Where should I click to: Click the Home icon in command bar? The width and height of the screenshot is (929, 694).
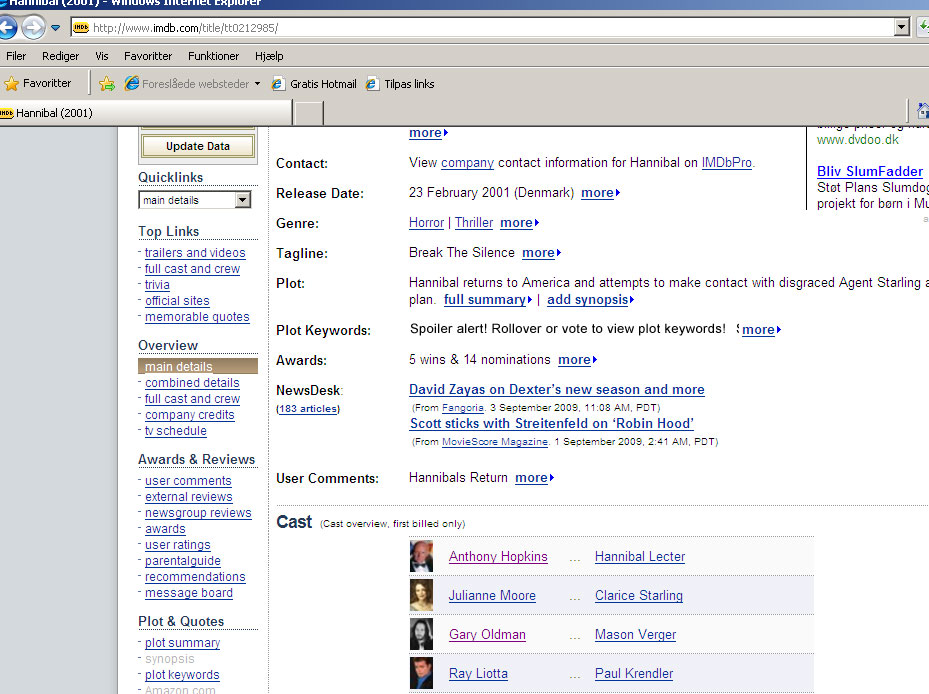(922, 111)
